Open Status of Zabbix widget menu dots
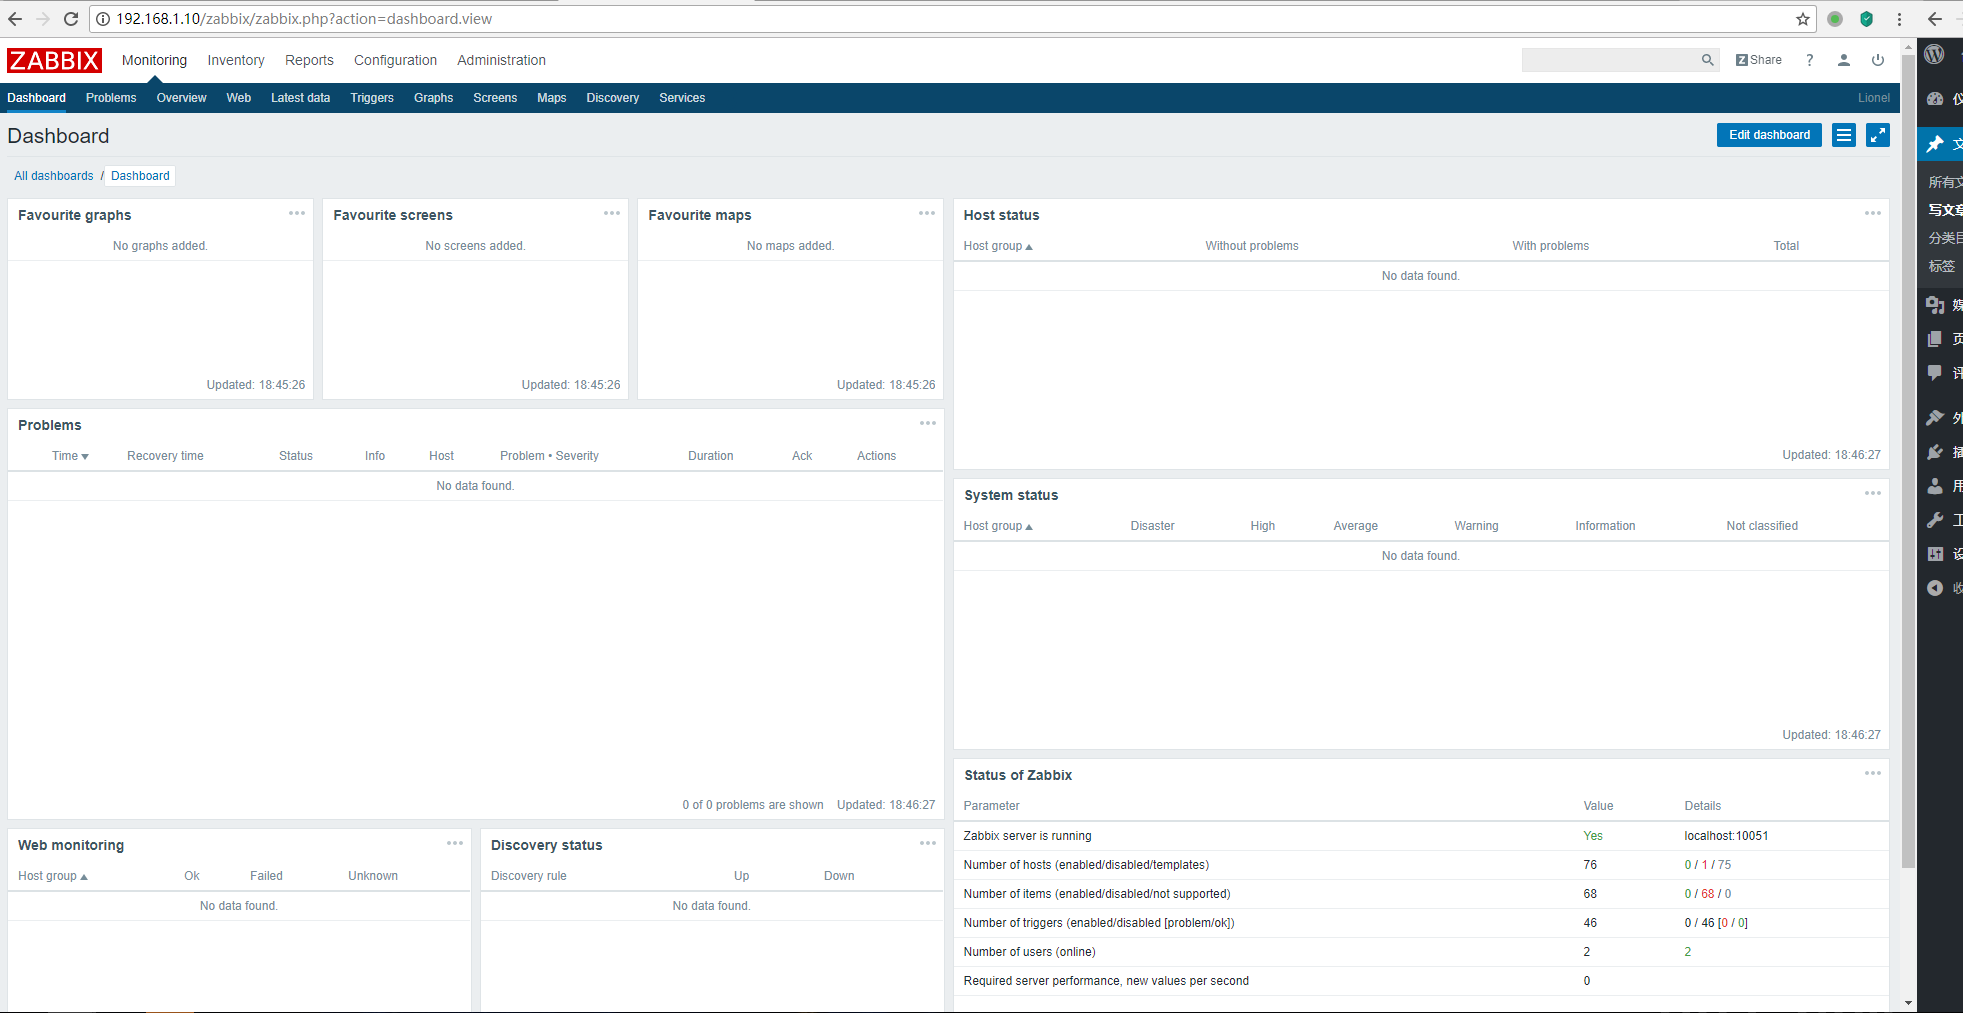1963x1013 pixels. 1873,773
